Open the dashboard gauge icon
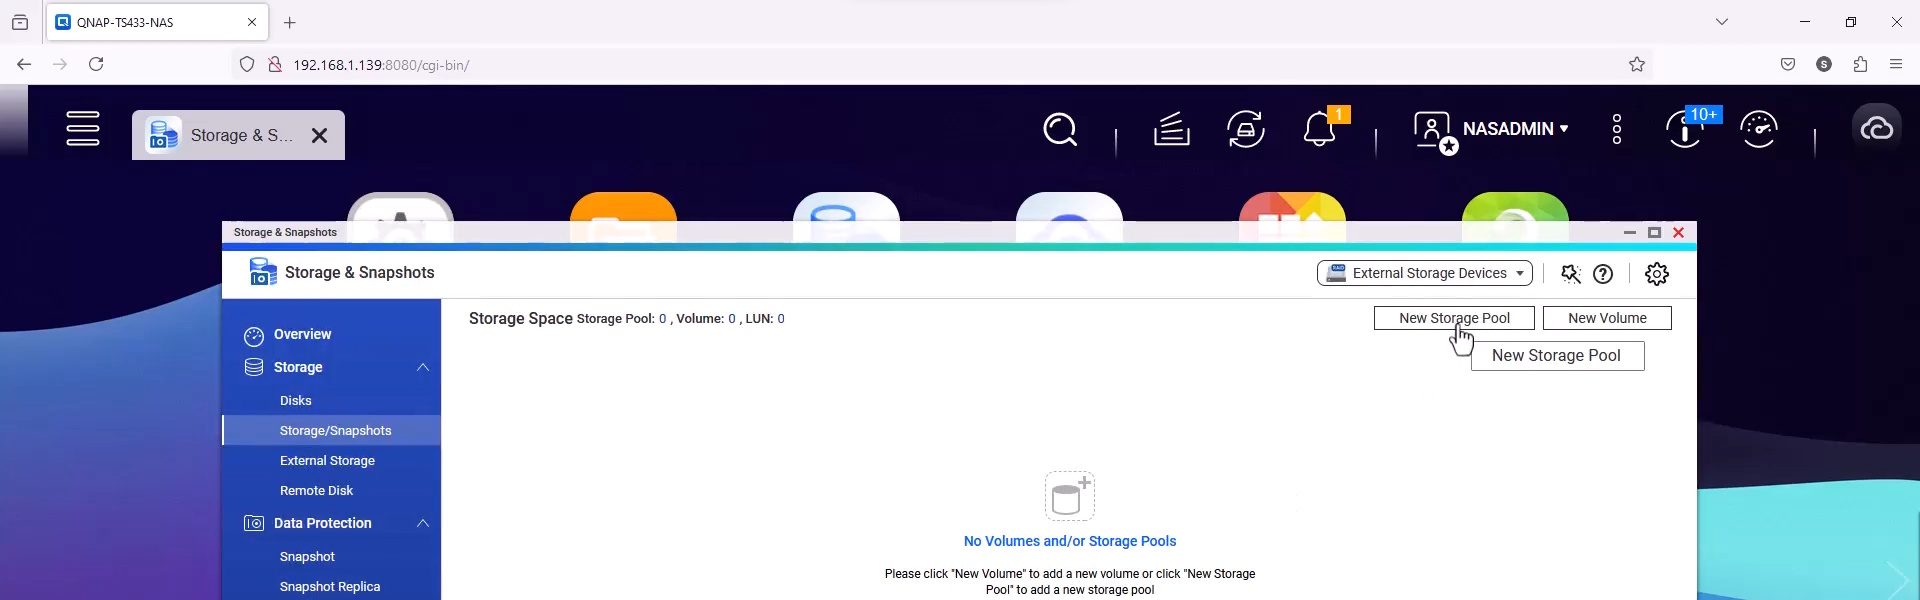Image resolution: width=1920 pixels, height=600 pixels. point(1759,129)
